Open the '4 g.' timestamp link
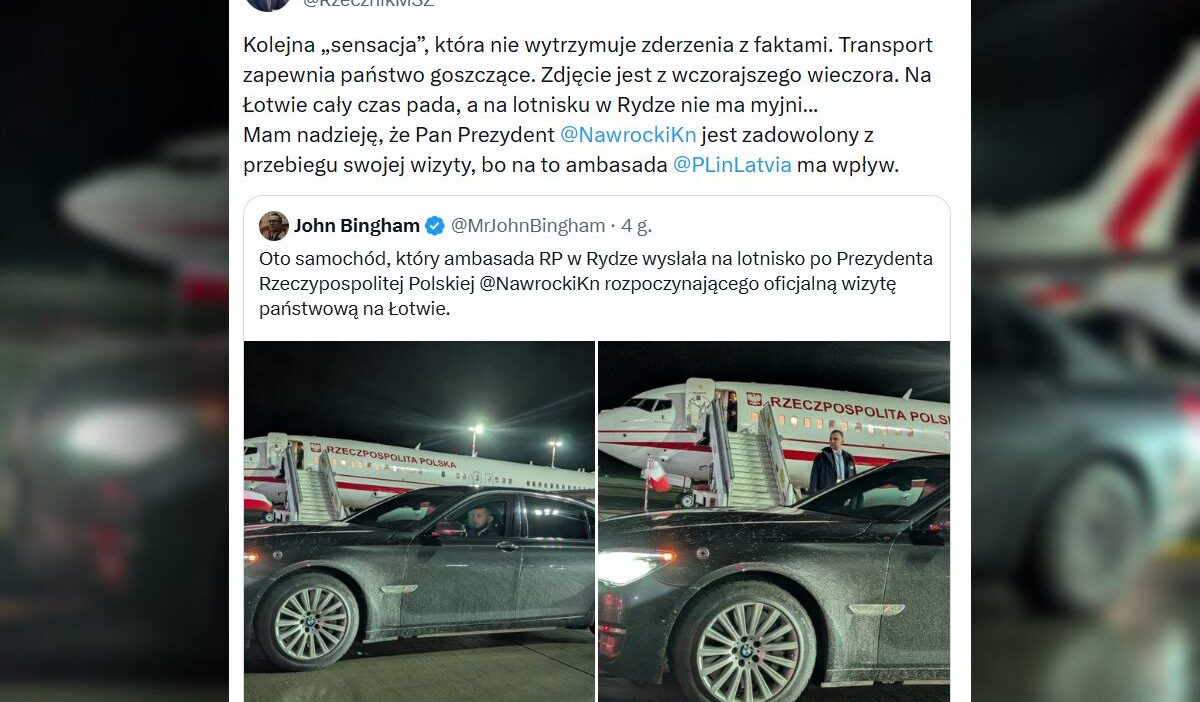 coord(637,226)
